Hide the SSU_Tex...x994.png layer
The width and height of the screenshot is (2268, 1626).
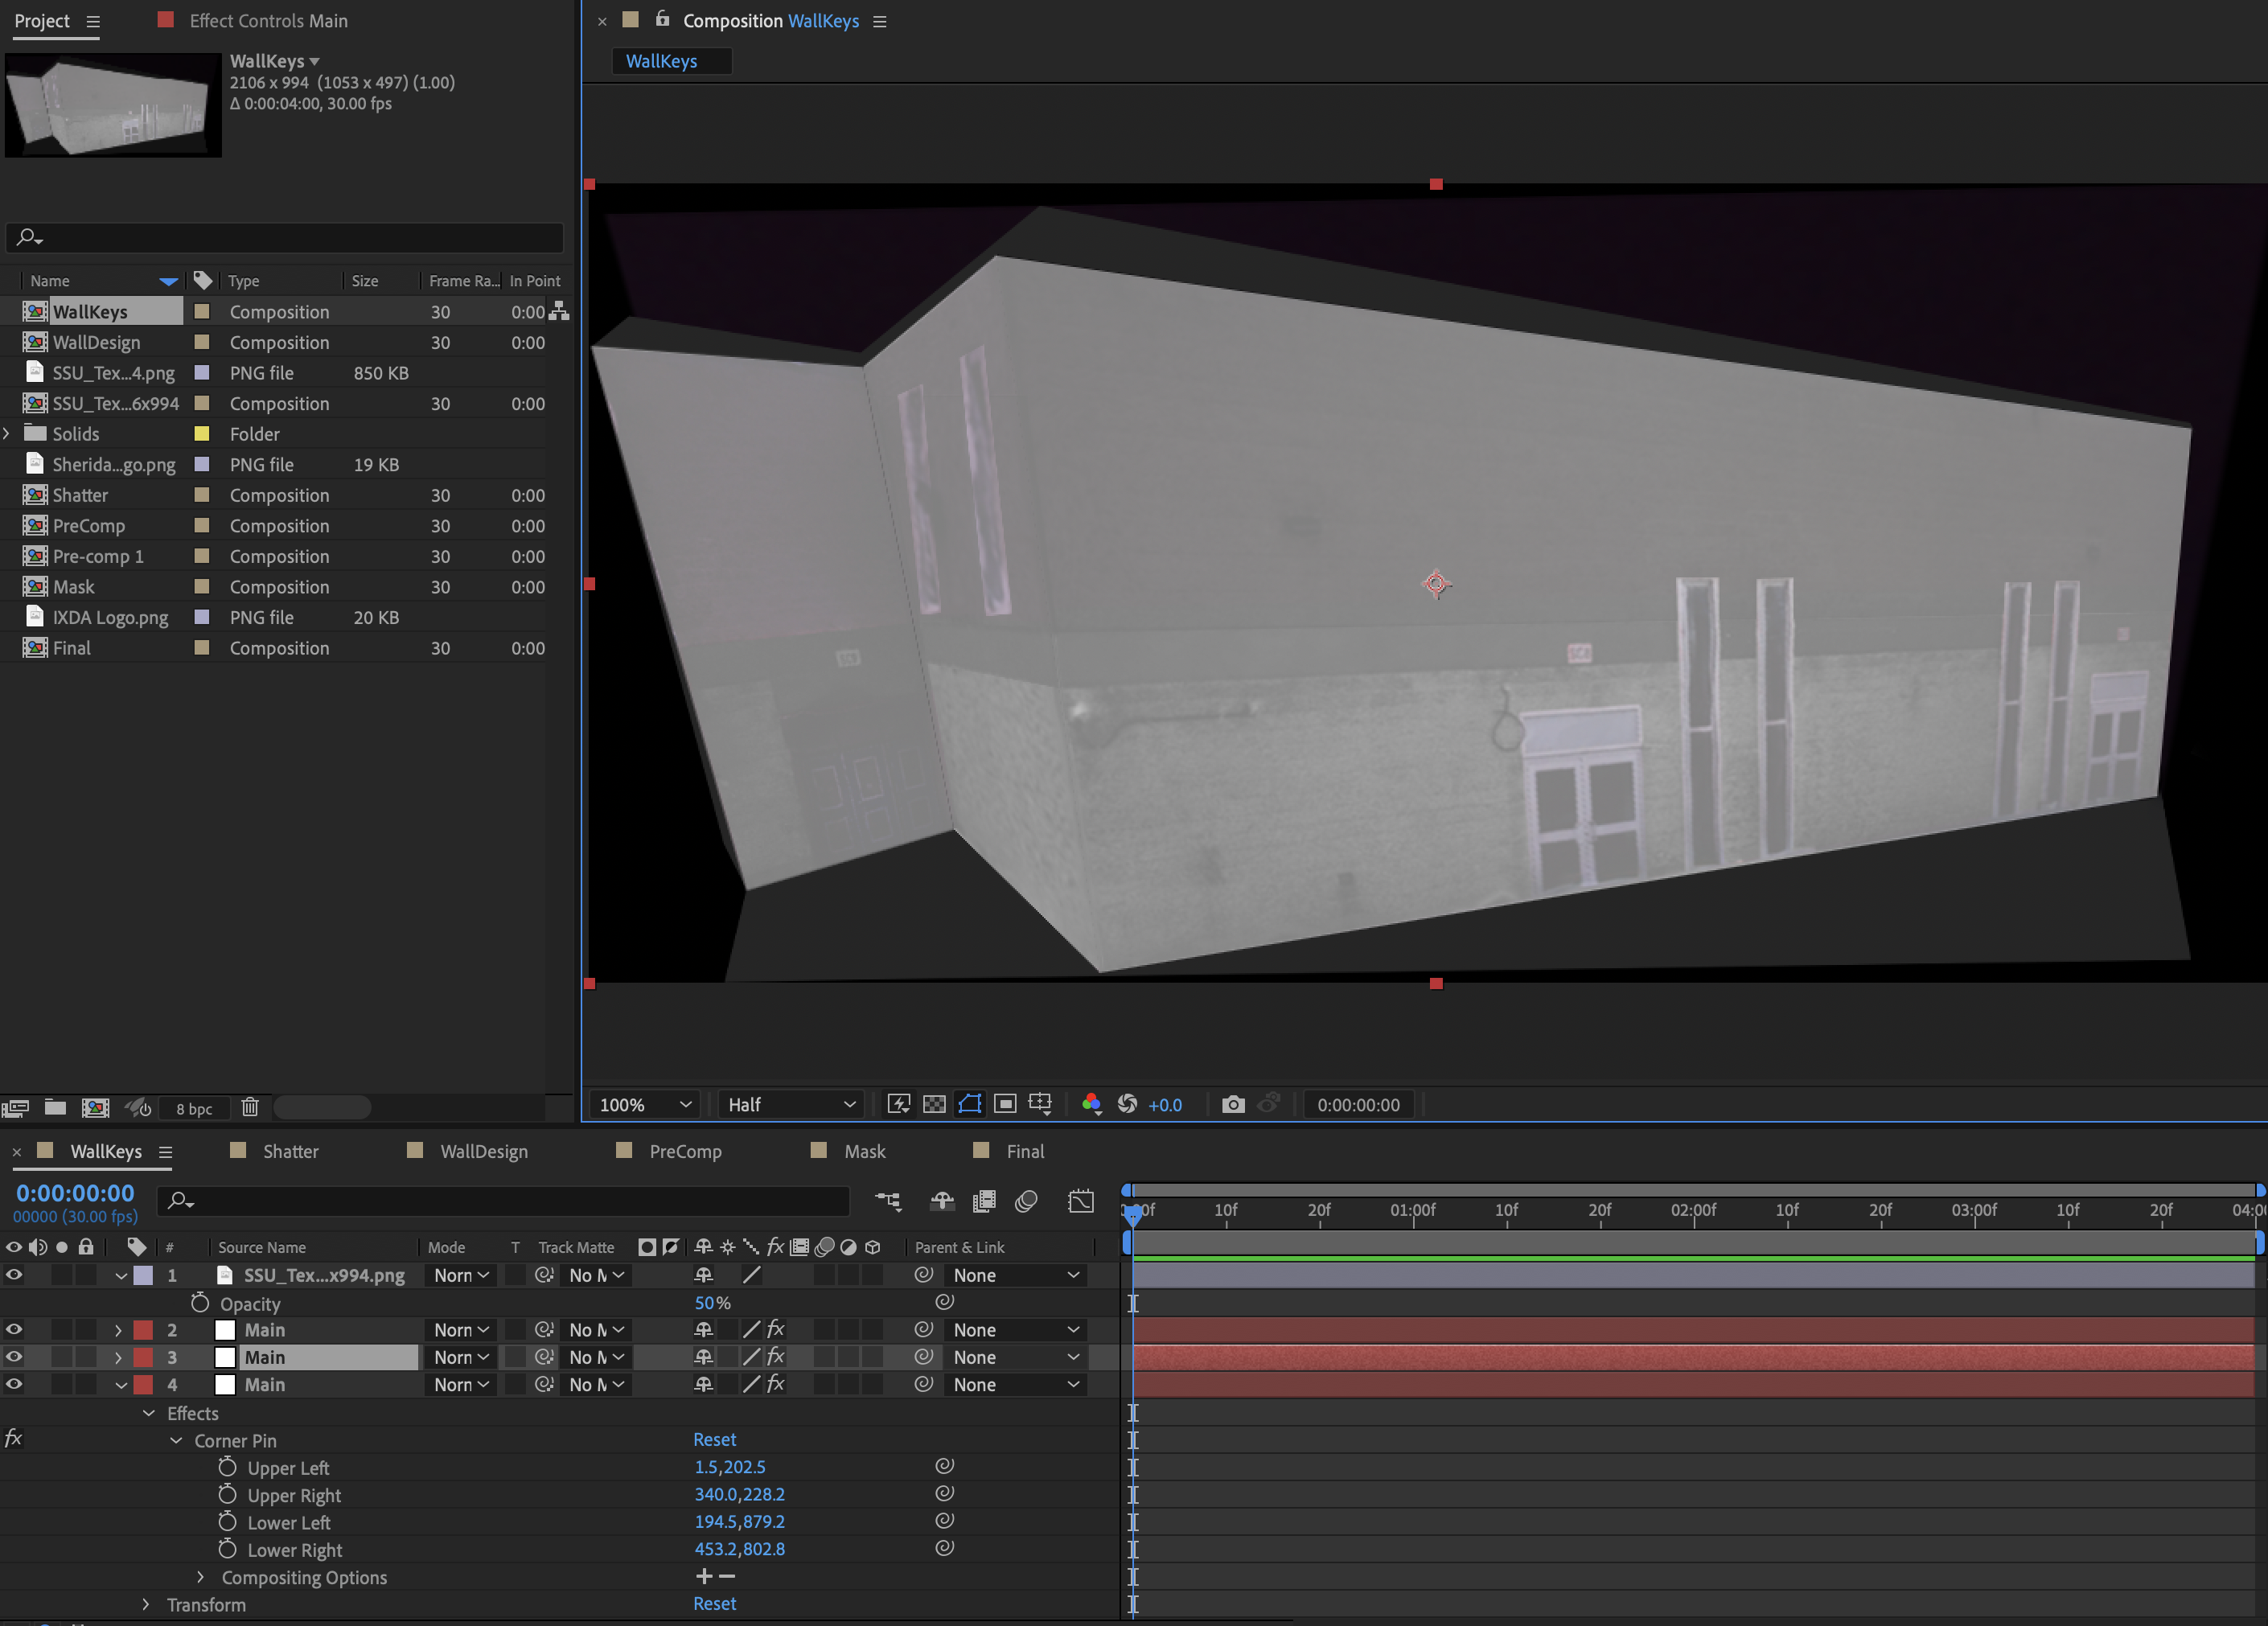coord(14,1276)
